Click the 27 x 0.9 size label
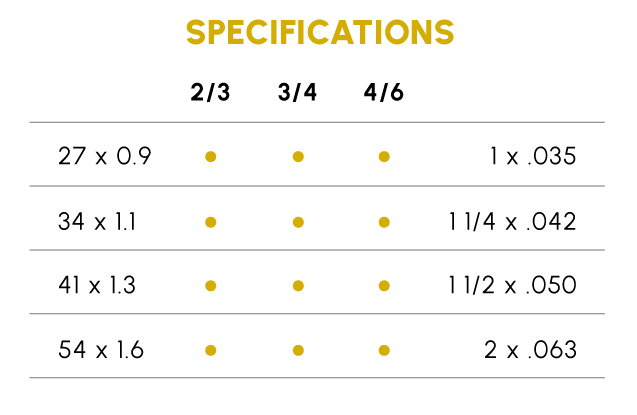The image size is (637, 415). [x=104, y=157]
